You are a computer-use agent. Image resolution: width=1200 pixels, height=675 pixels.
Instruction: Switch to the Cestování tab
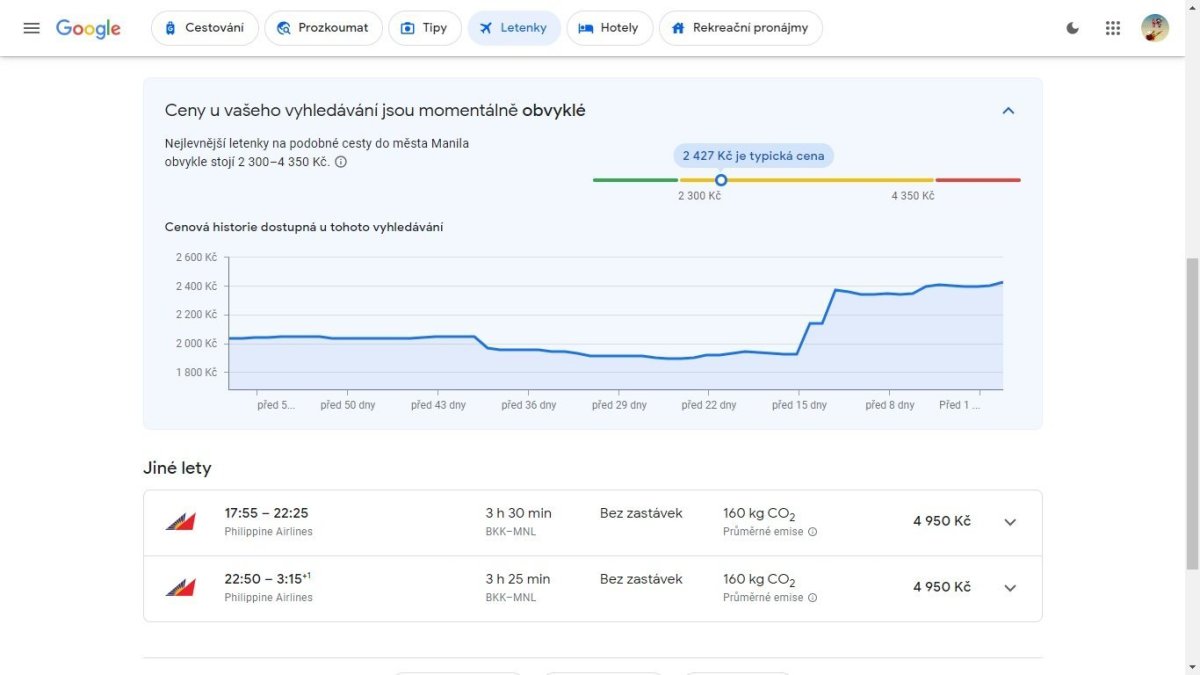tap(205, 28)
